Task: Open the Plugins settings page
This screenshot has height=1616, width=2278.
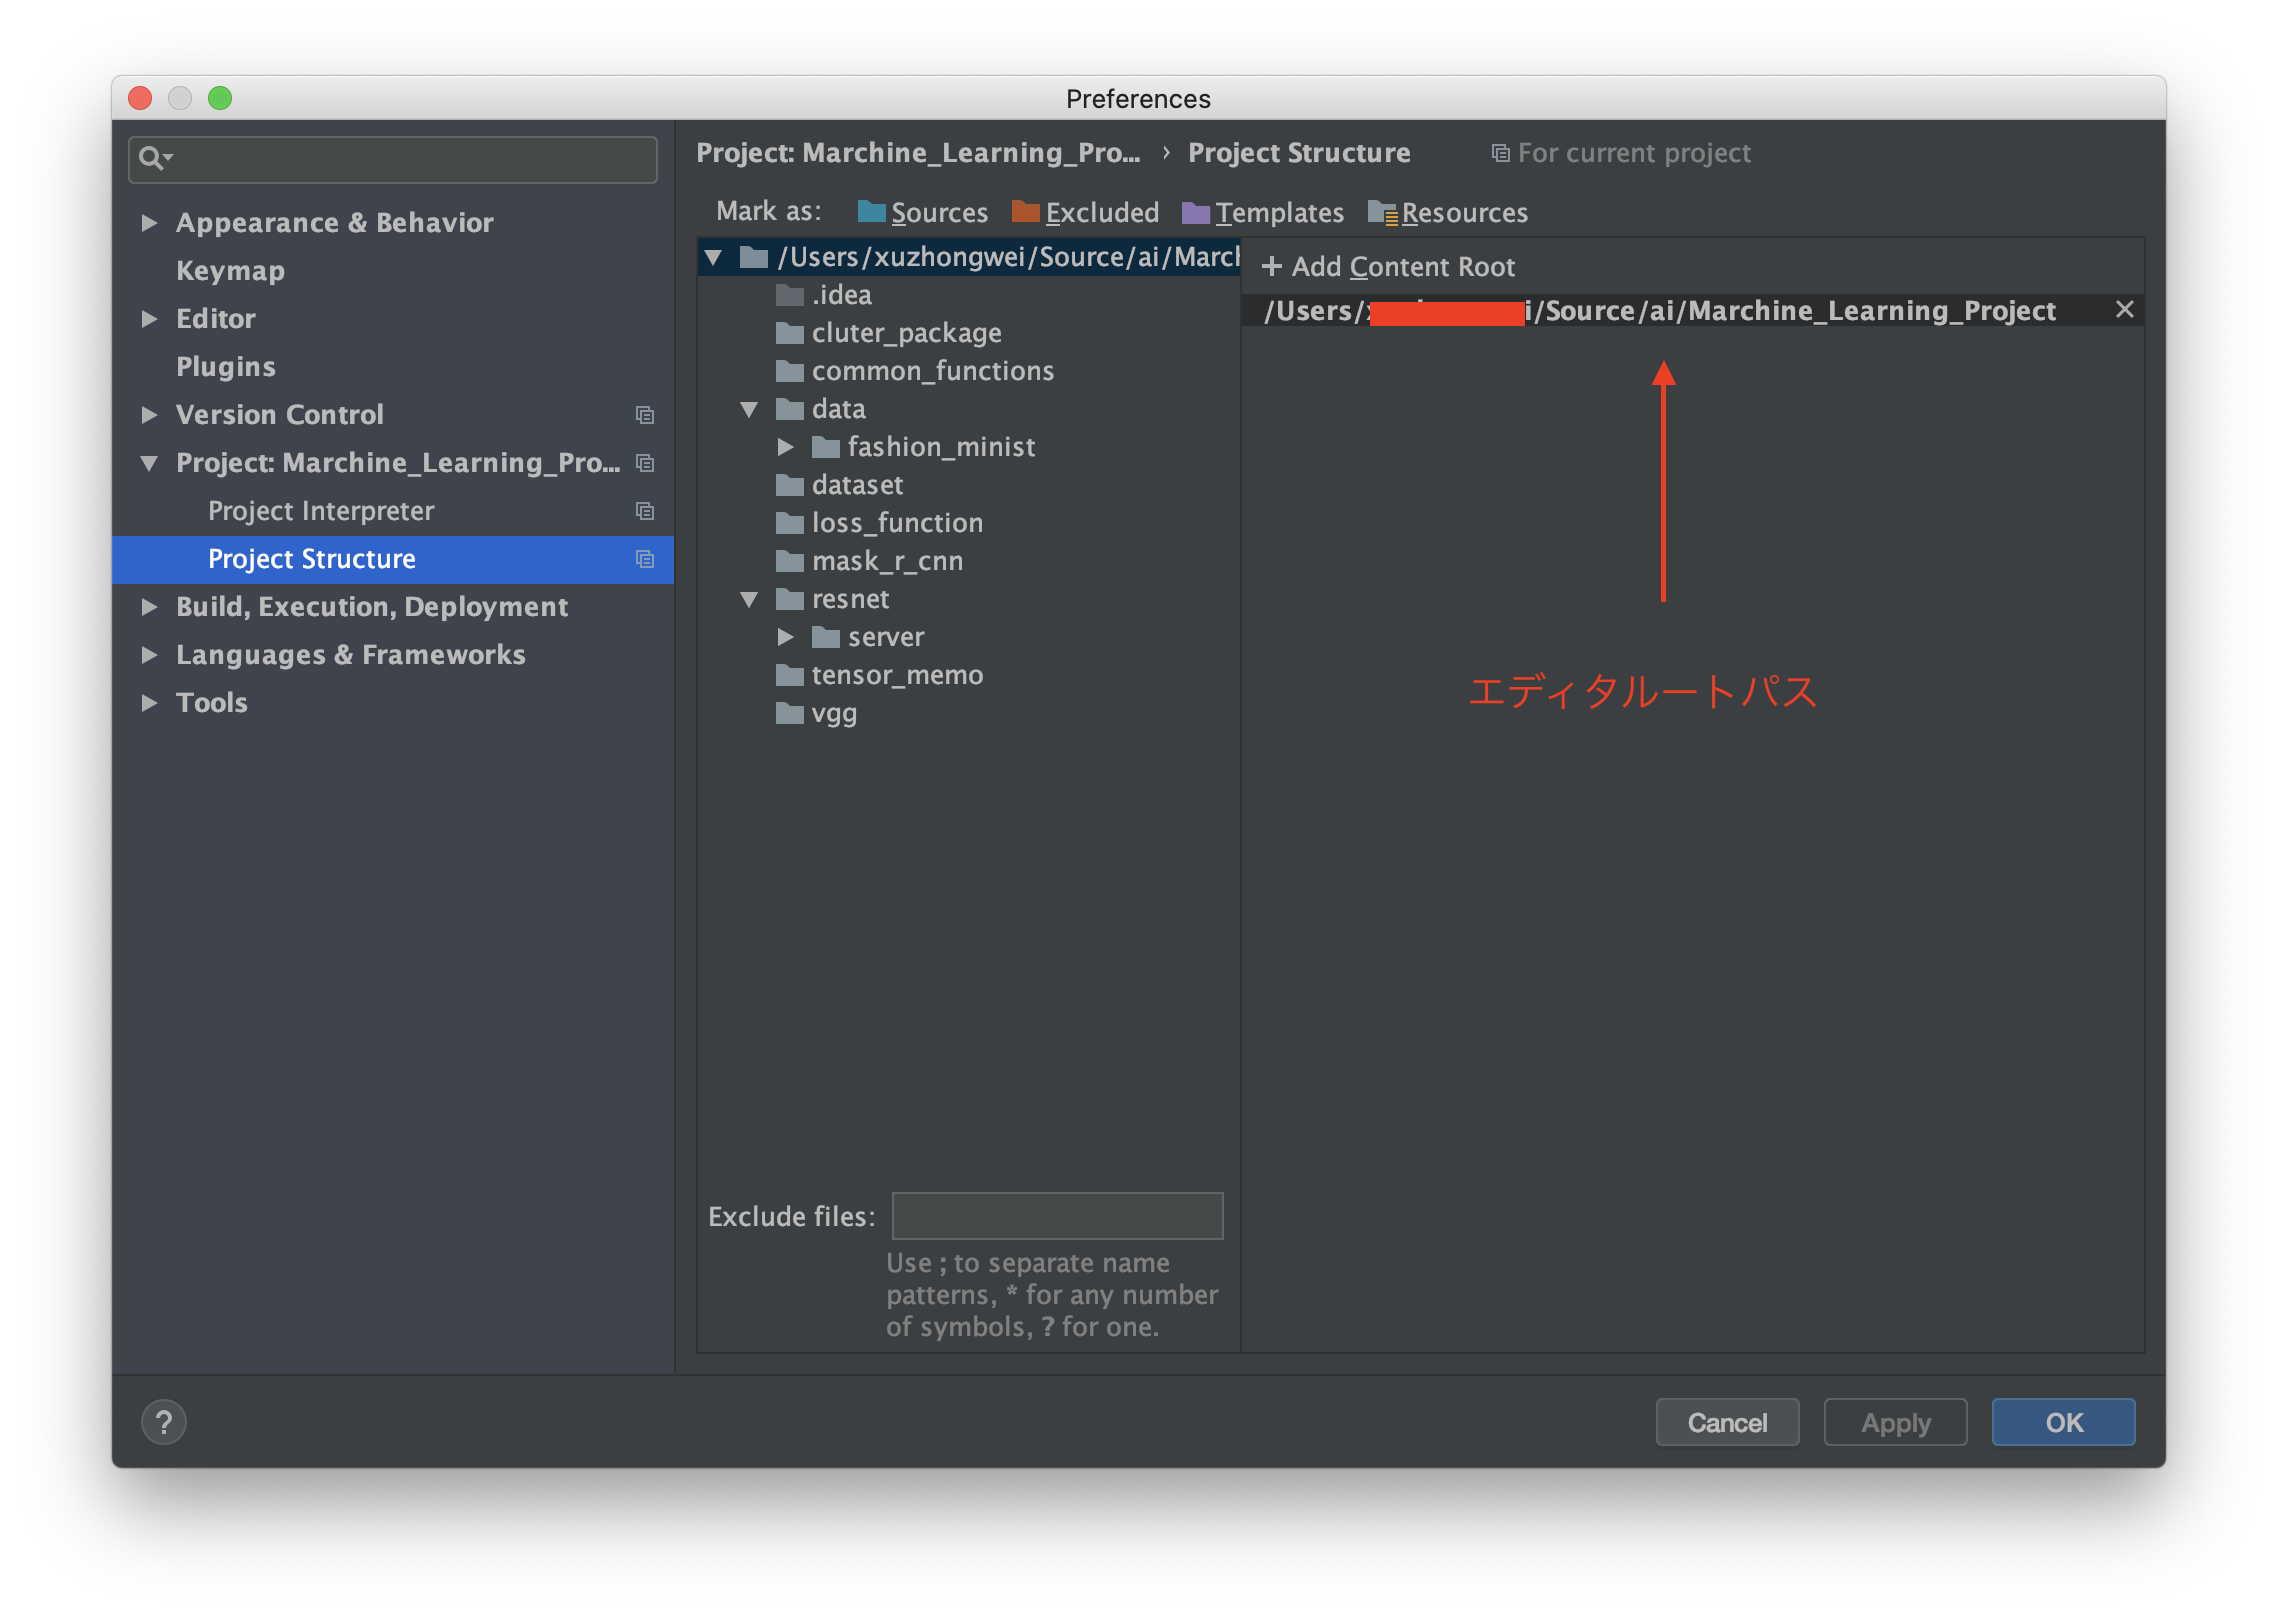Action: point(226,366)
